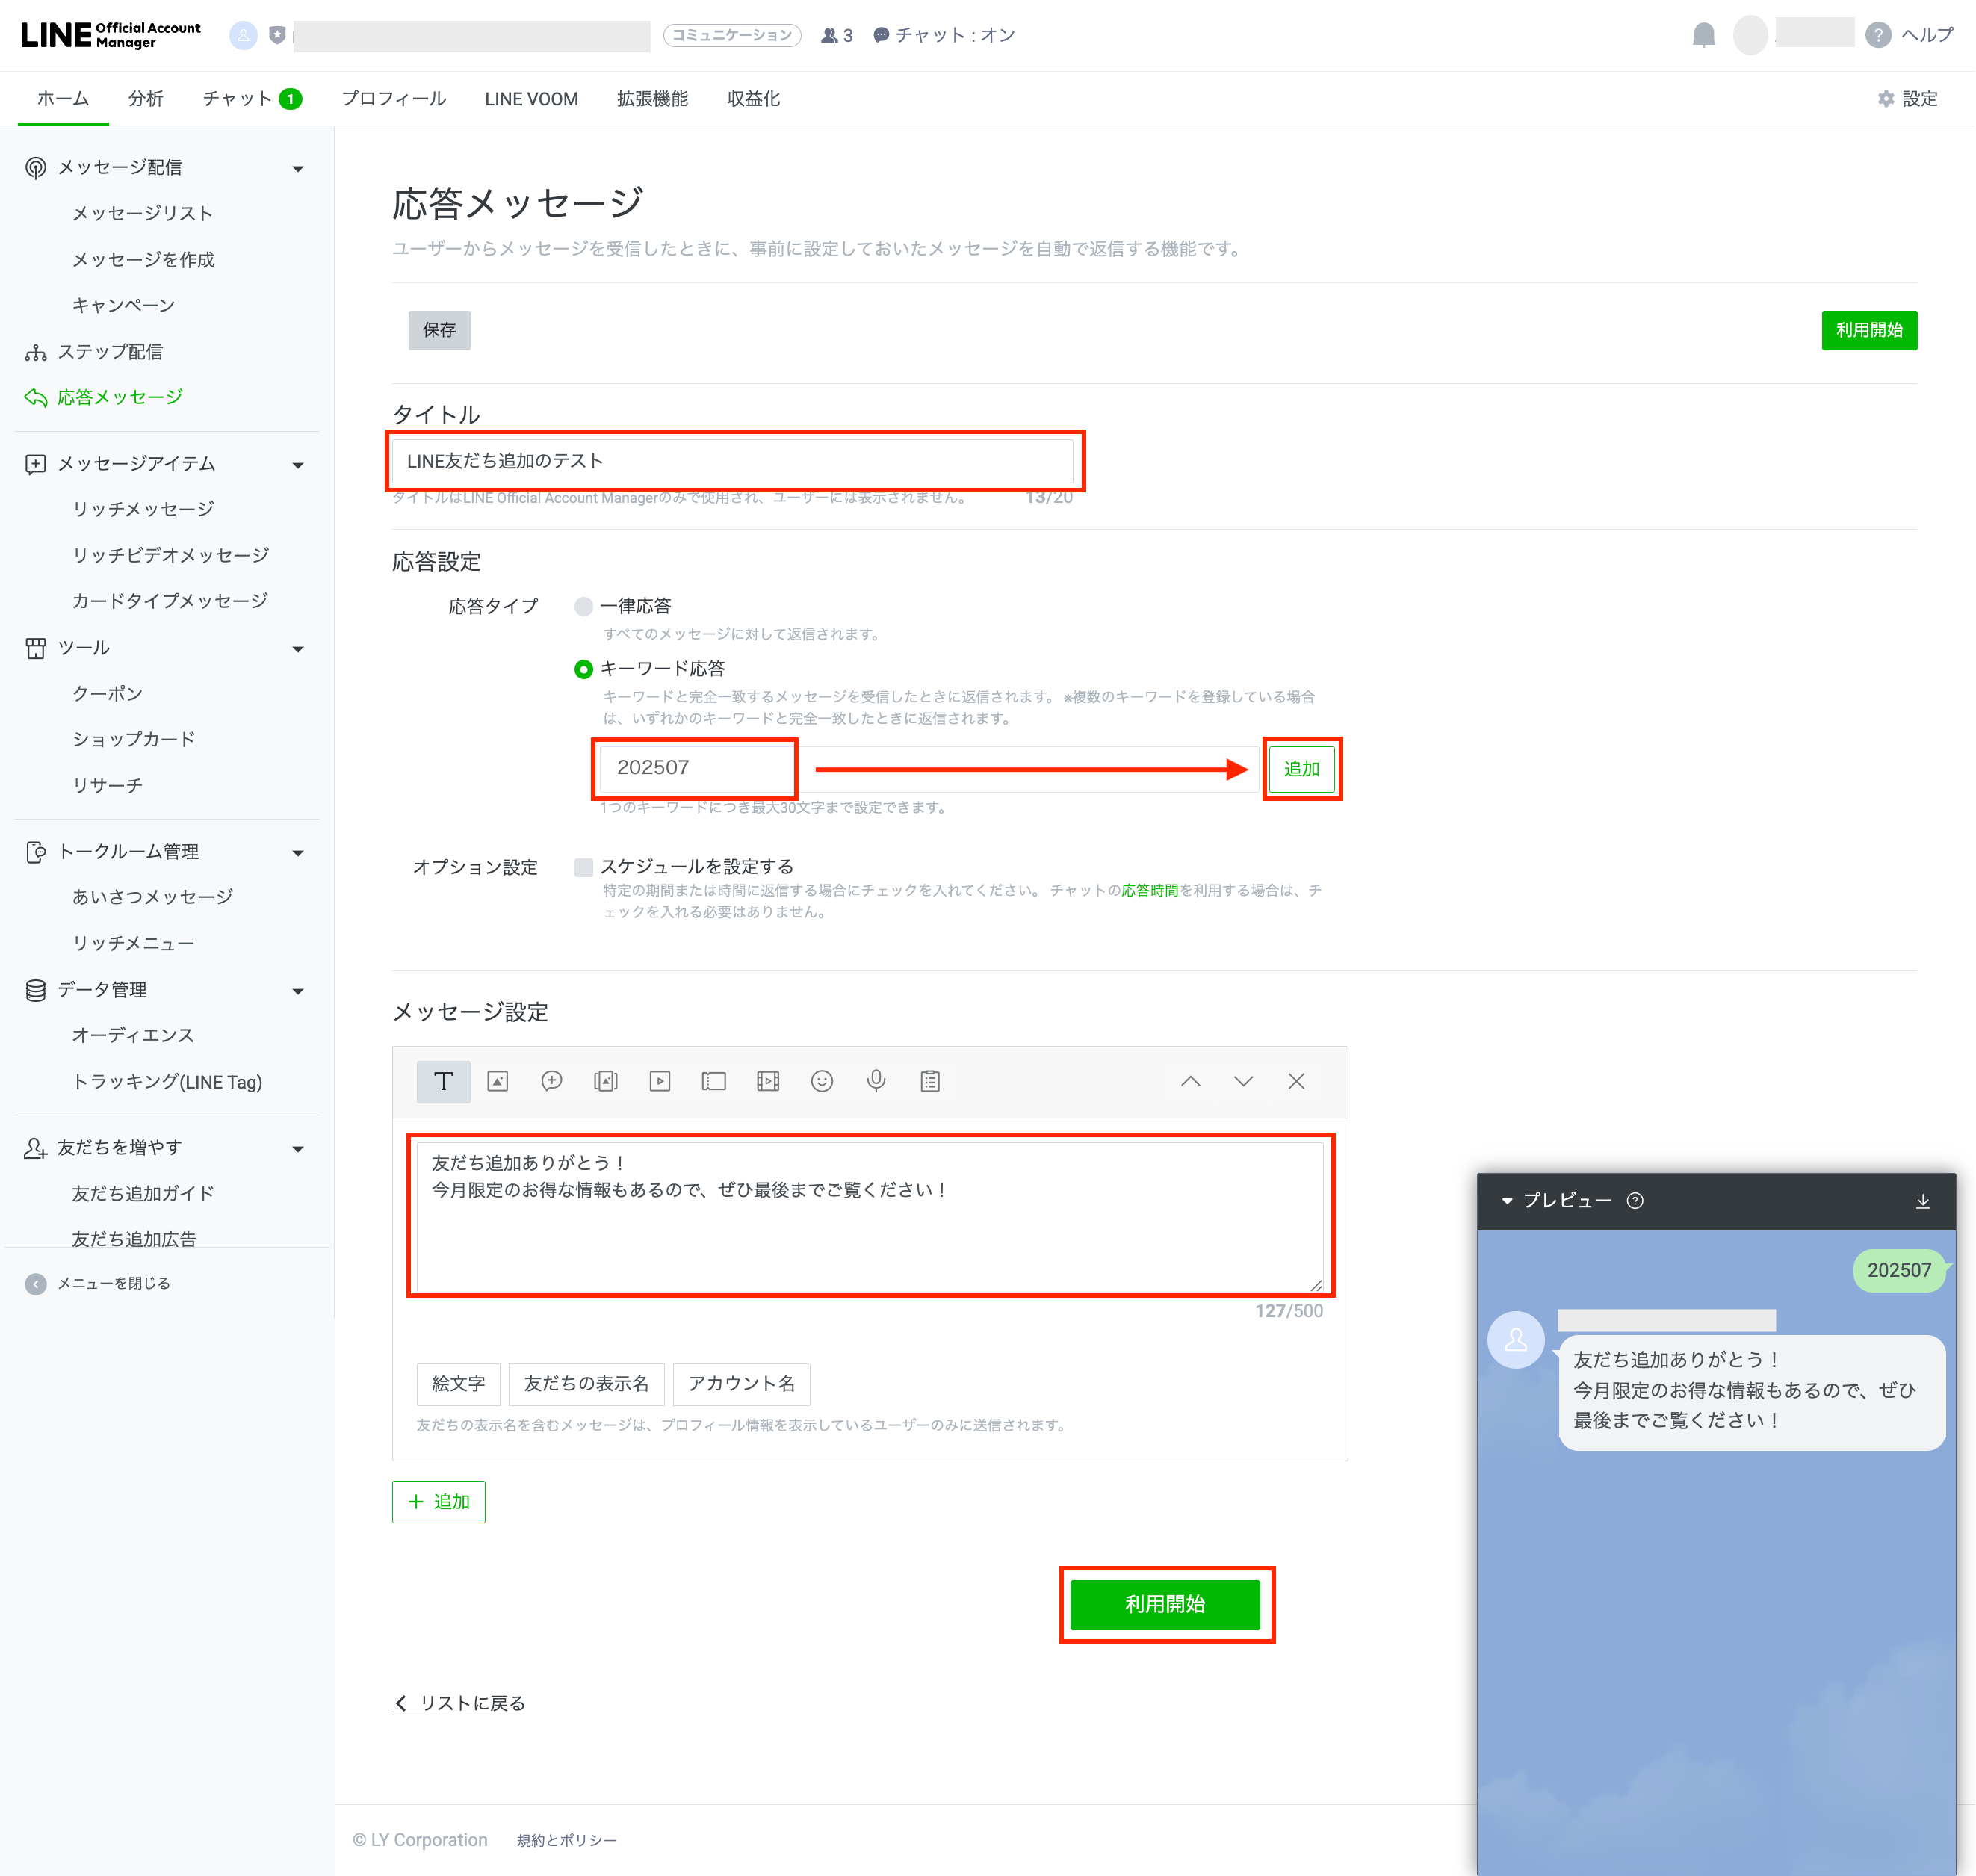This screenshot has width=1976, height=1876.
Task: Select the card type message icon
Action: click(x=606, y=1081)
